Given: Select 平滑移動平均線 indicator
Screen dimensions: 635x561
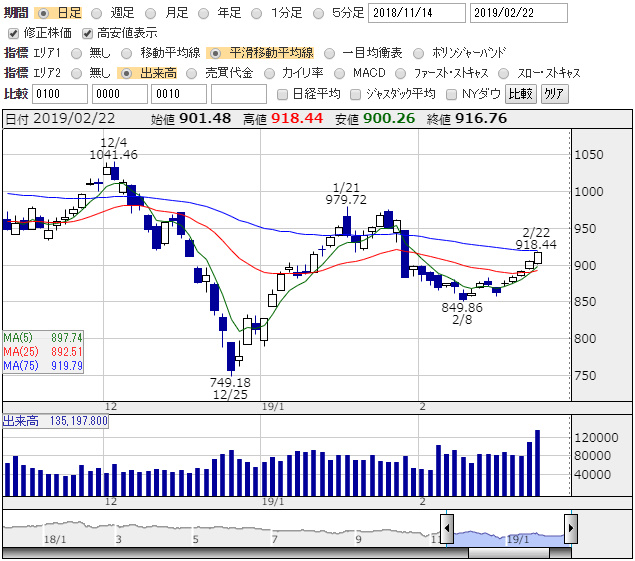Looking at the screenshot, I should tap(216, 53).
